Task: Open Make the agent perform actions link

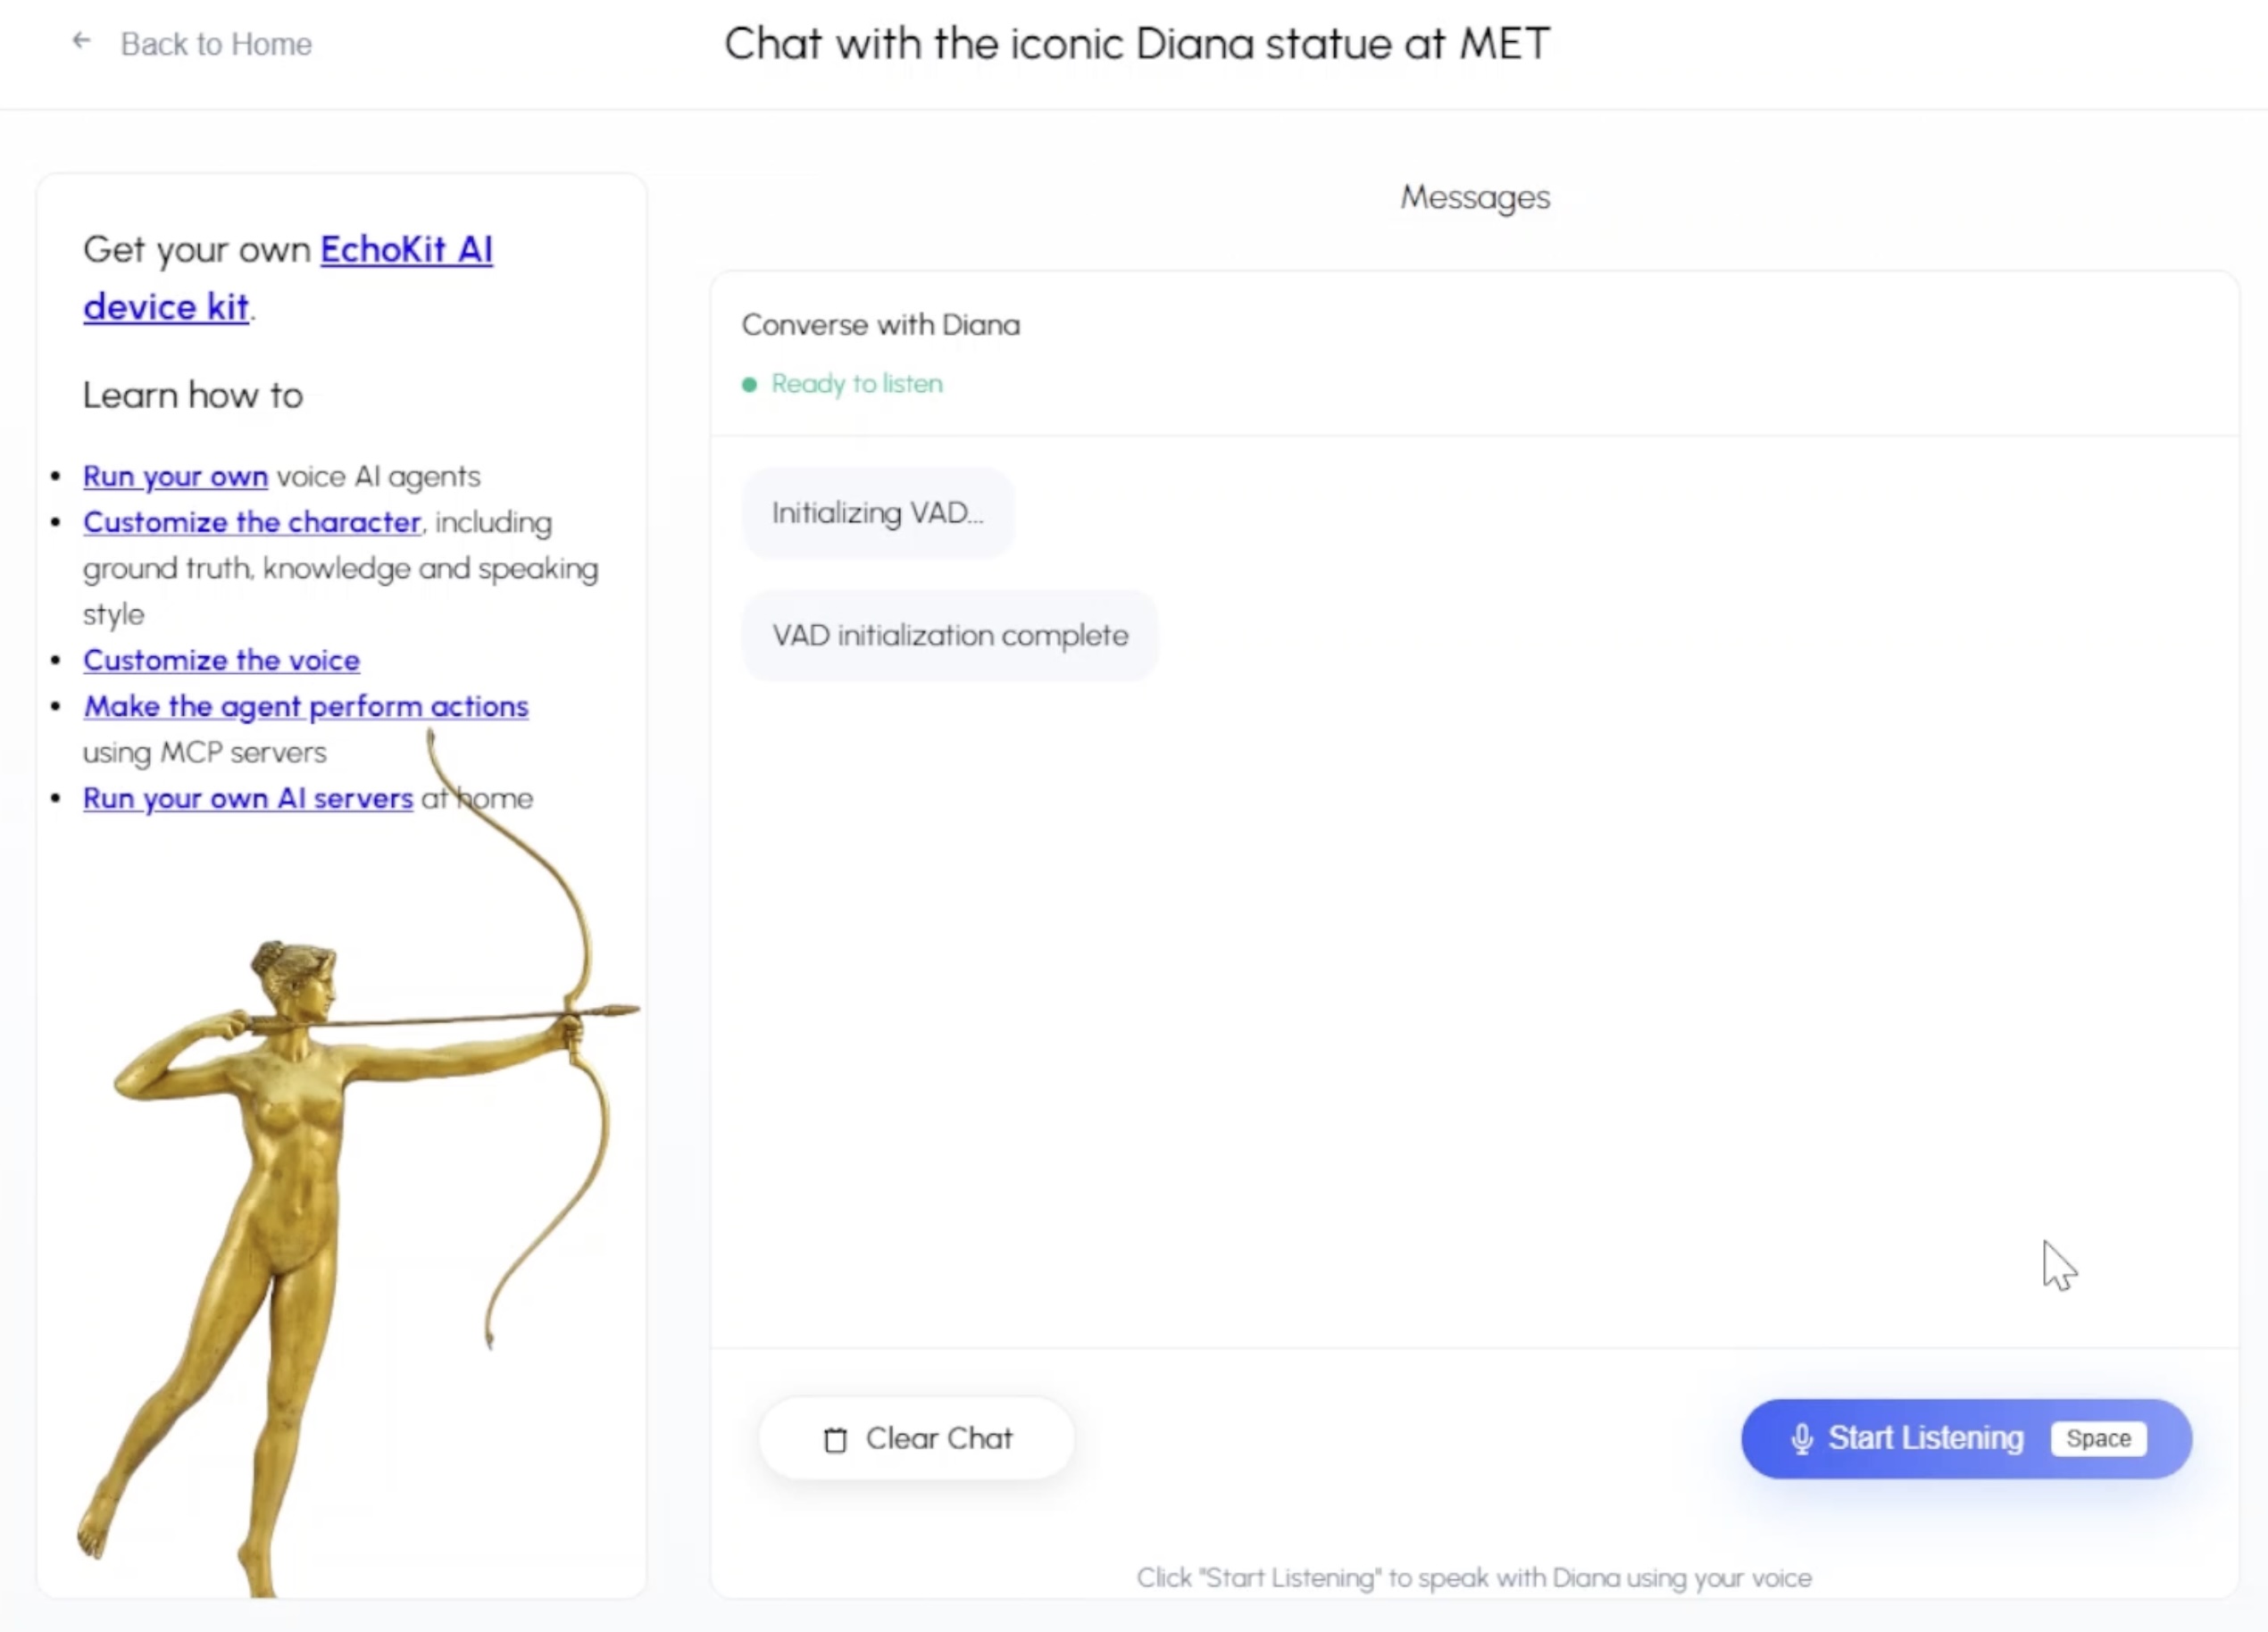Action: point(305,706)
